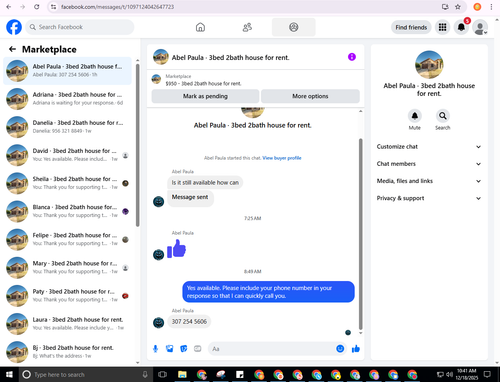The width and height of the screenshot is (500, 382).
Task: Click the browser address bar URL
Action: tap(117, 7)
